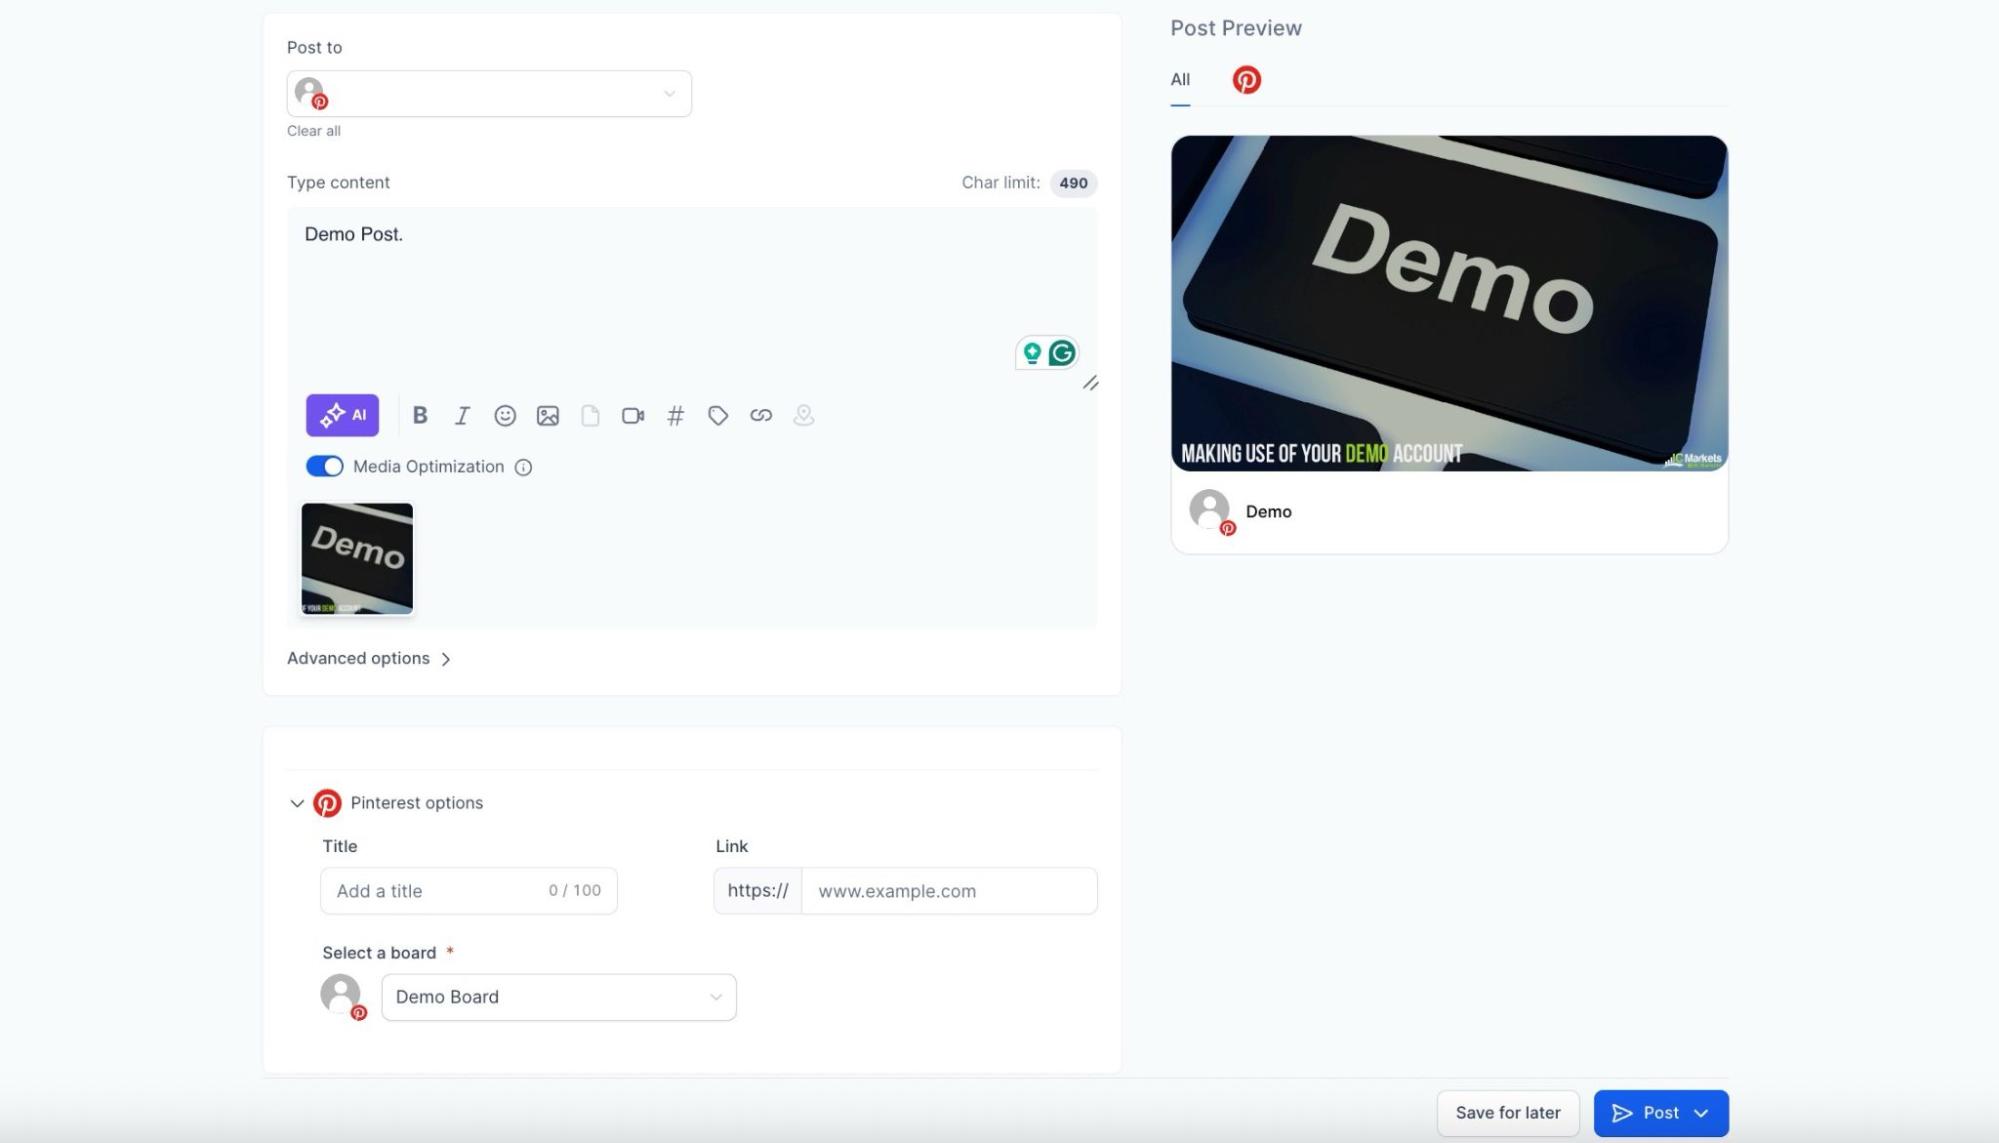Apply bold formatting
Image resolution: width=1999 pixels, height=1143 pixels.
[x=420, y=415]
